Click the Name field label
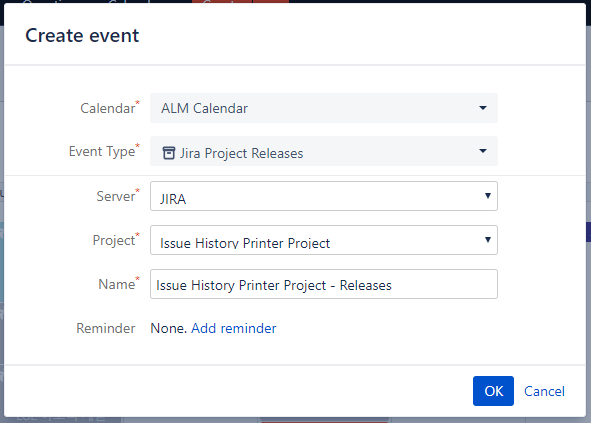 point(118,284)
